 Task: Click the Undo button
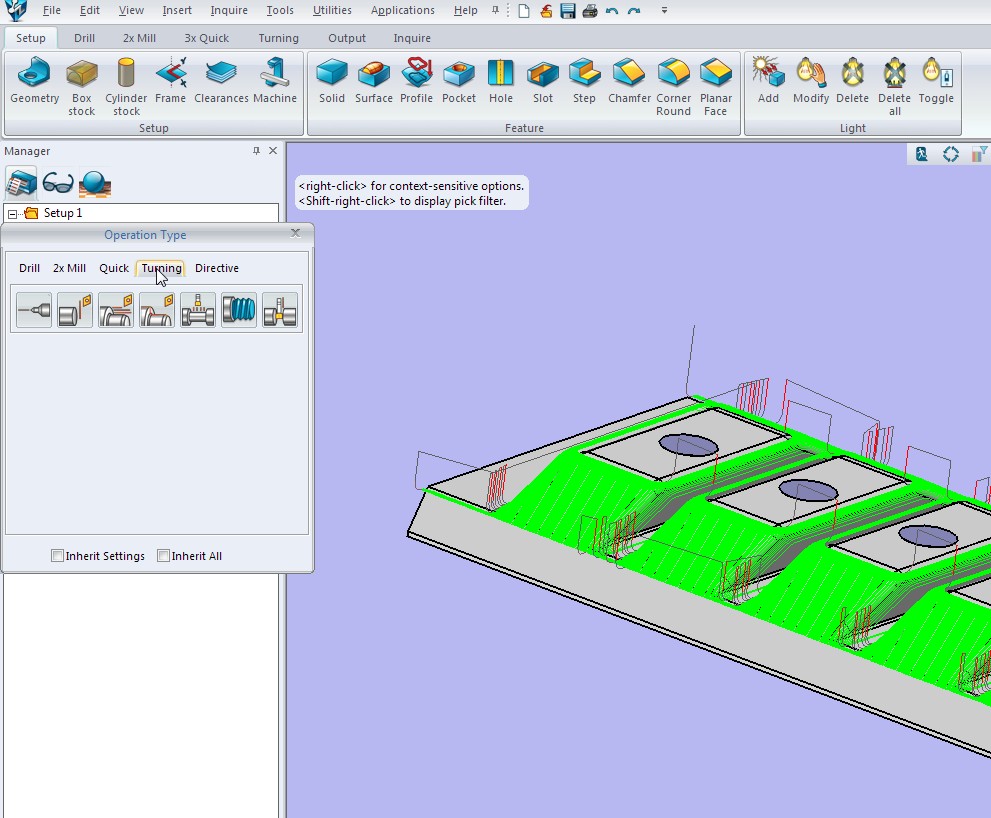coord(612,11)
